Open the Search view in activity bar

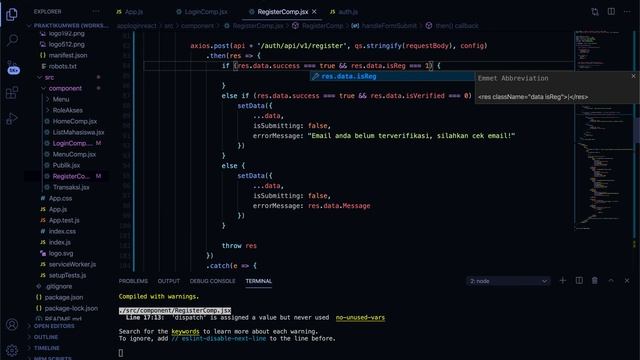12,40
